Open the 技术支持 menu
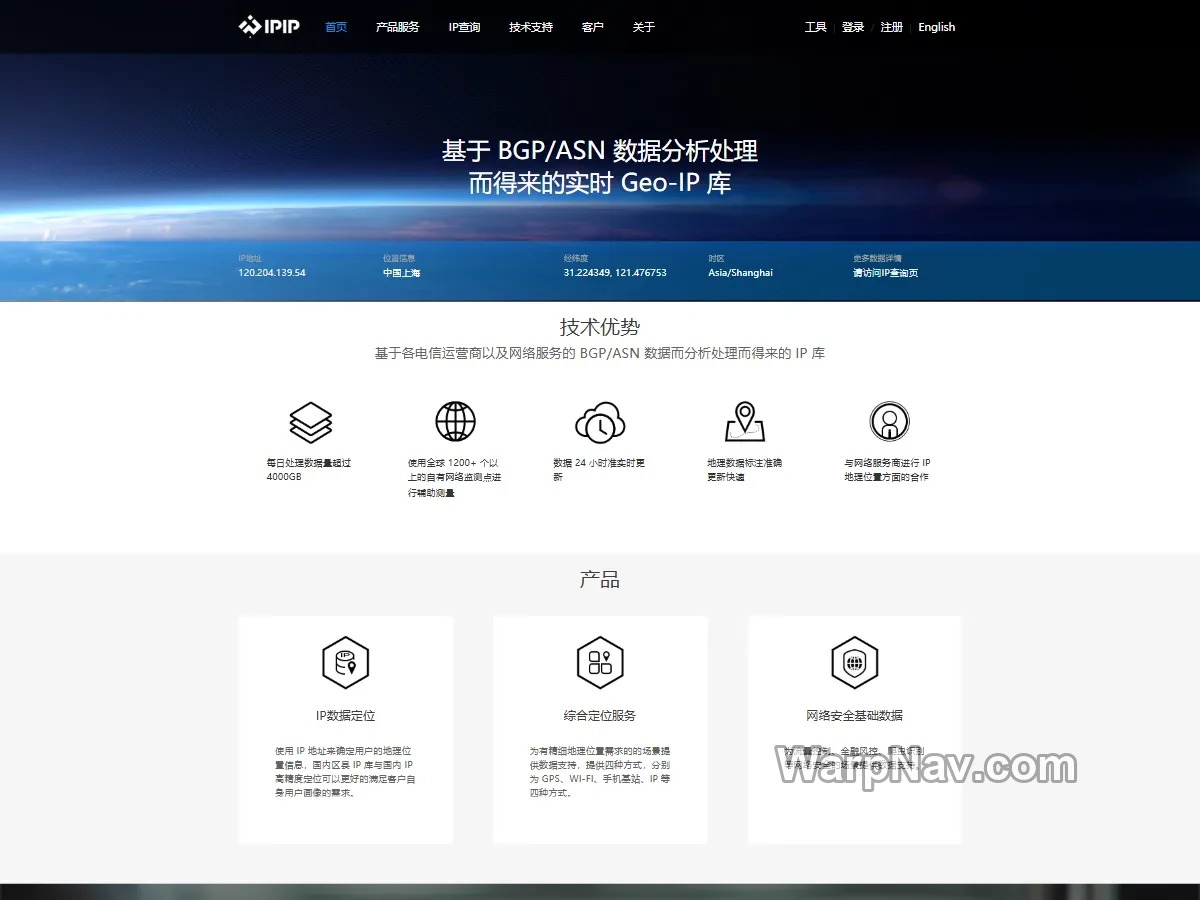This screenshot has height=900, width=1200. pos(530,27)
